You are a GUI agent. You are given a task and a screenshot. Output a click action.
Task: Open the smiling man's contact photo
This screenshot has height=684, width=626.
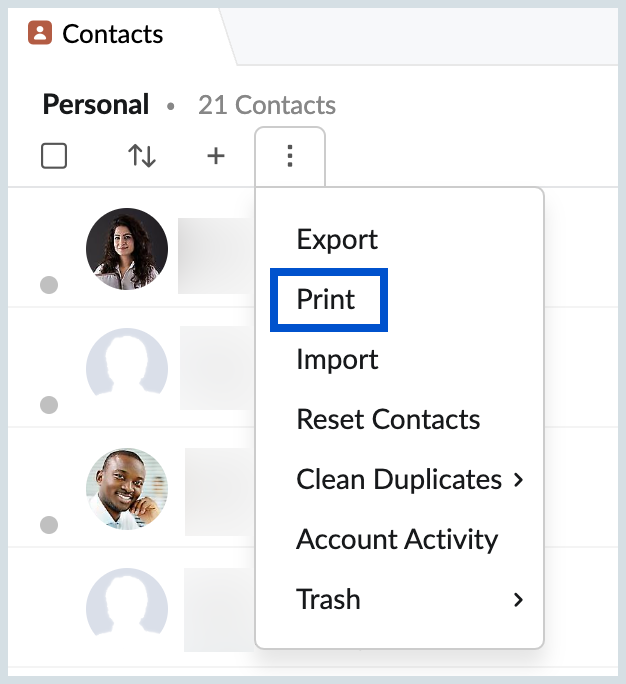tap(127, 489)
